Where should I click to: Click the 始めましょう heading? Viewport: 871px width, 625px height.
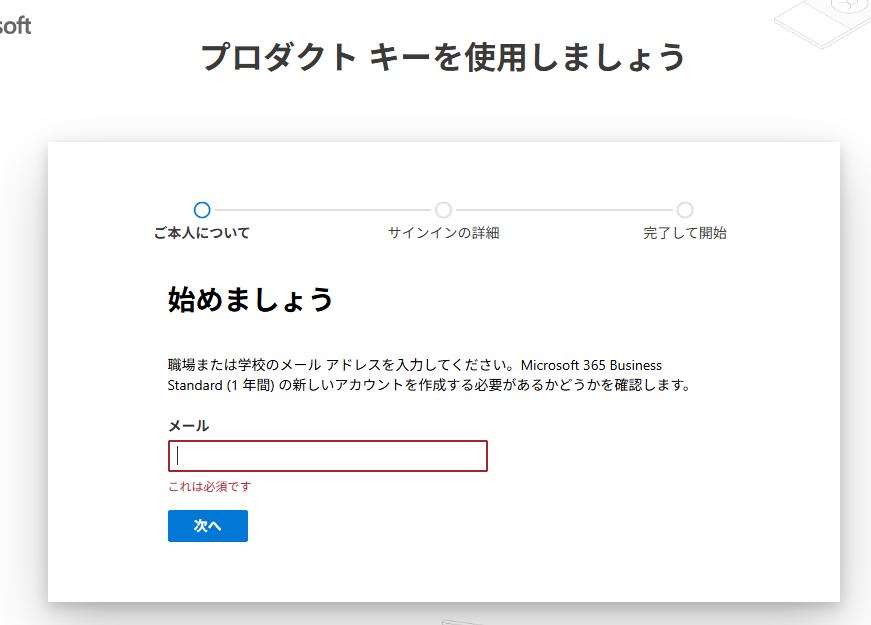click(250, 299)
